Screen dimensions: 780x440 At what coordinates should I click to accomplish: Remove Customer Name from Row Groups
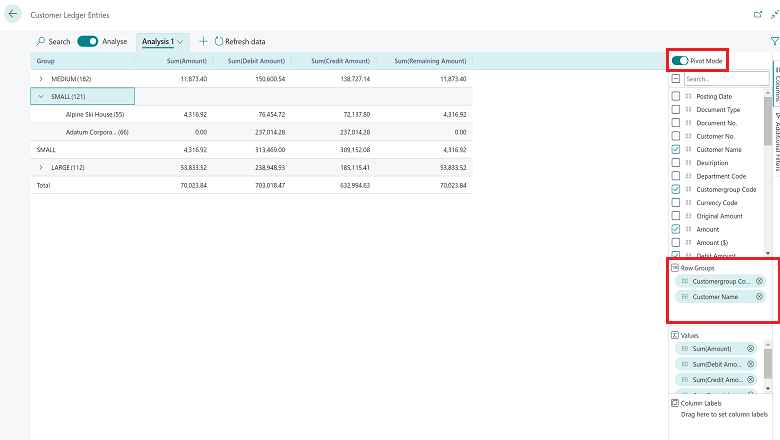[759, 296]
